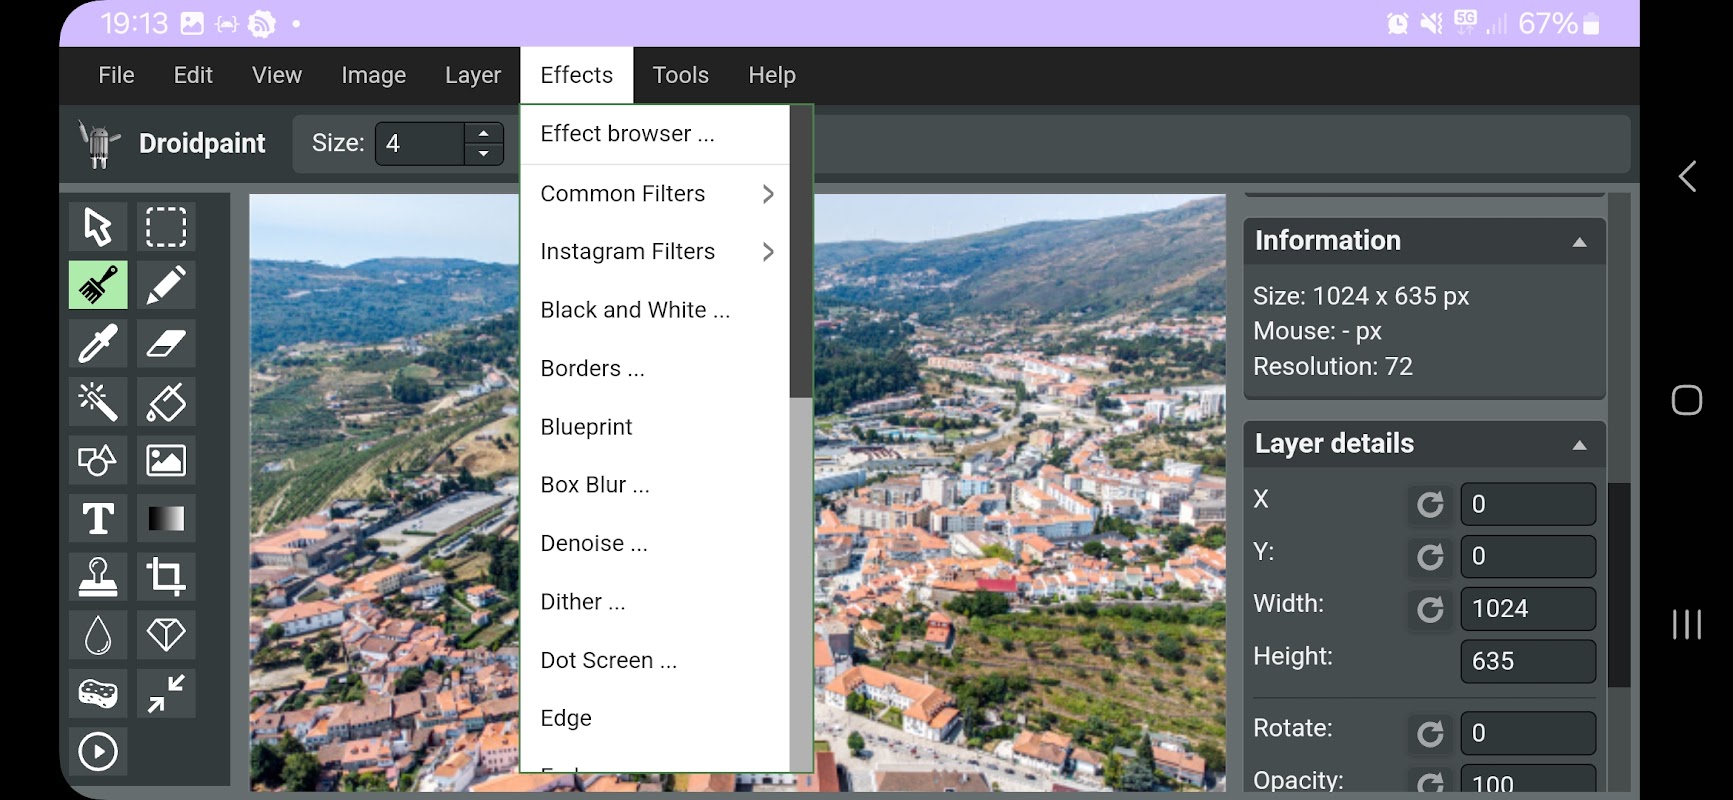1733x800 pixels.
Task: Open the Image menu
Action: click(x=374, y=75)
